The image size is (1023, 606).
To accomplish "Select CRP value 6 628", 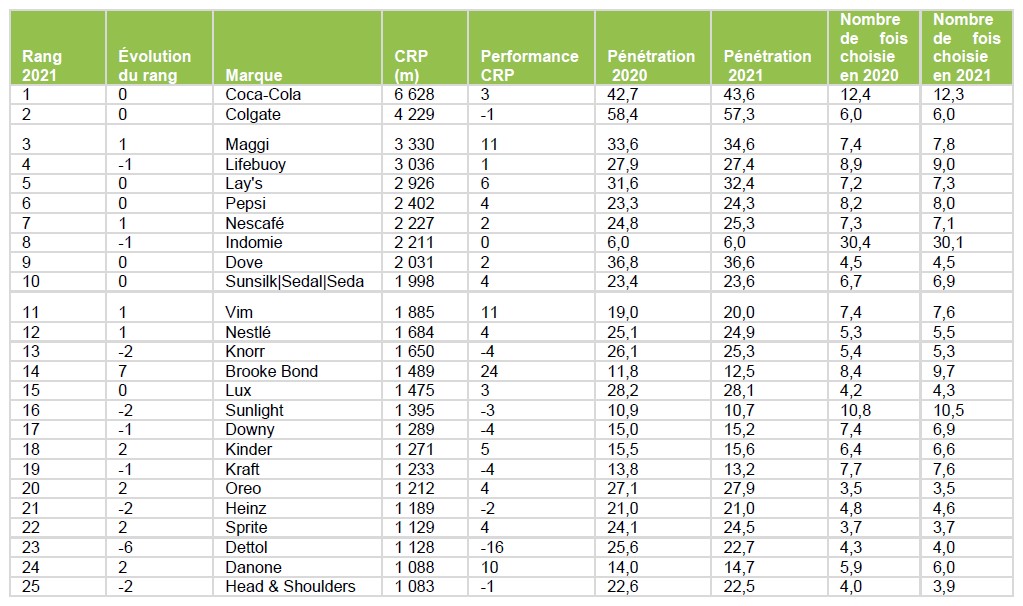I will click(415, 95).
